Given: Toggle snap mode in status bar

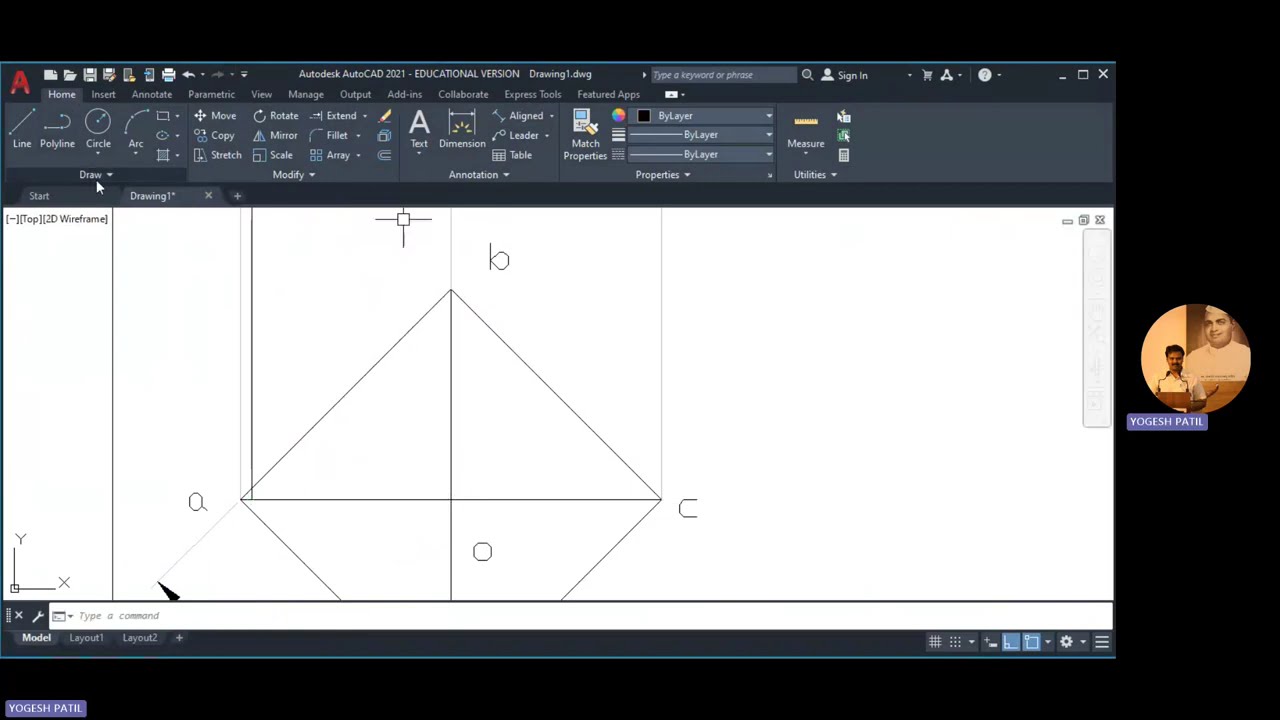Looking at the screenshot, I should [956, 642].
